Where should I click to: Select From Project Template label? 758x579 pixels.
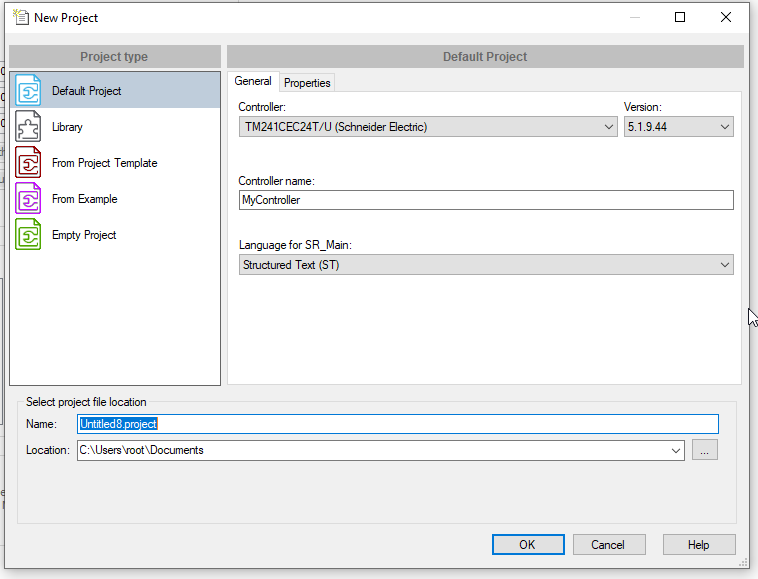[104, 163]
